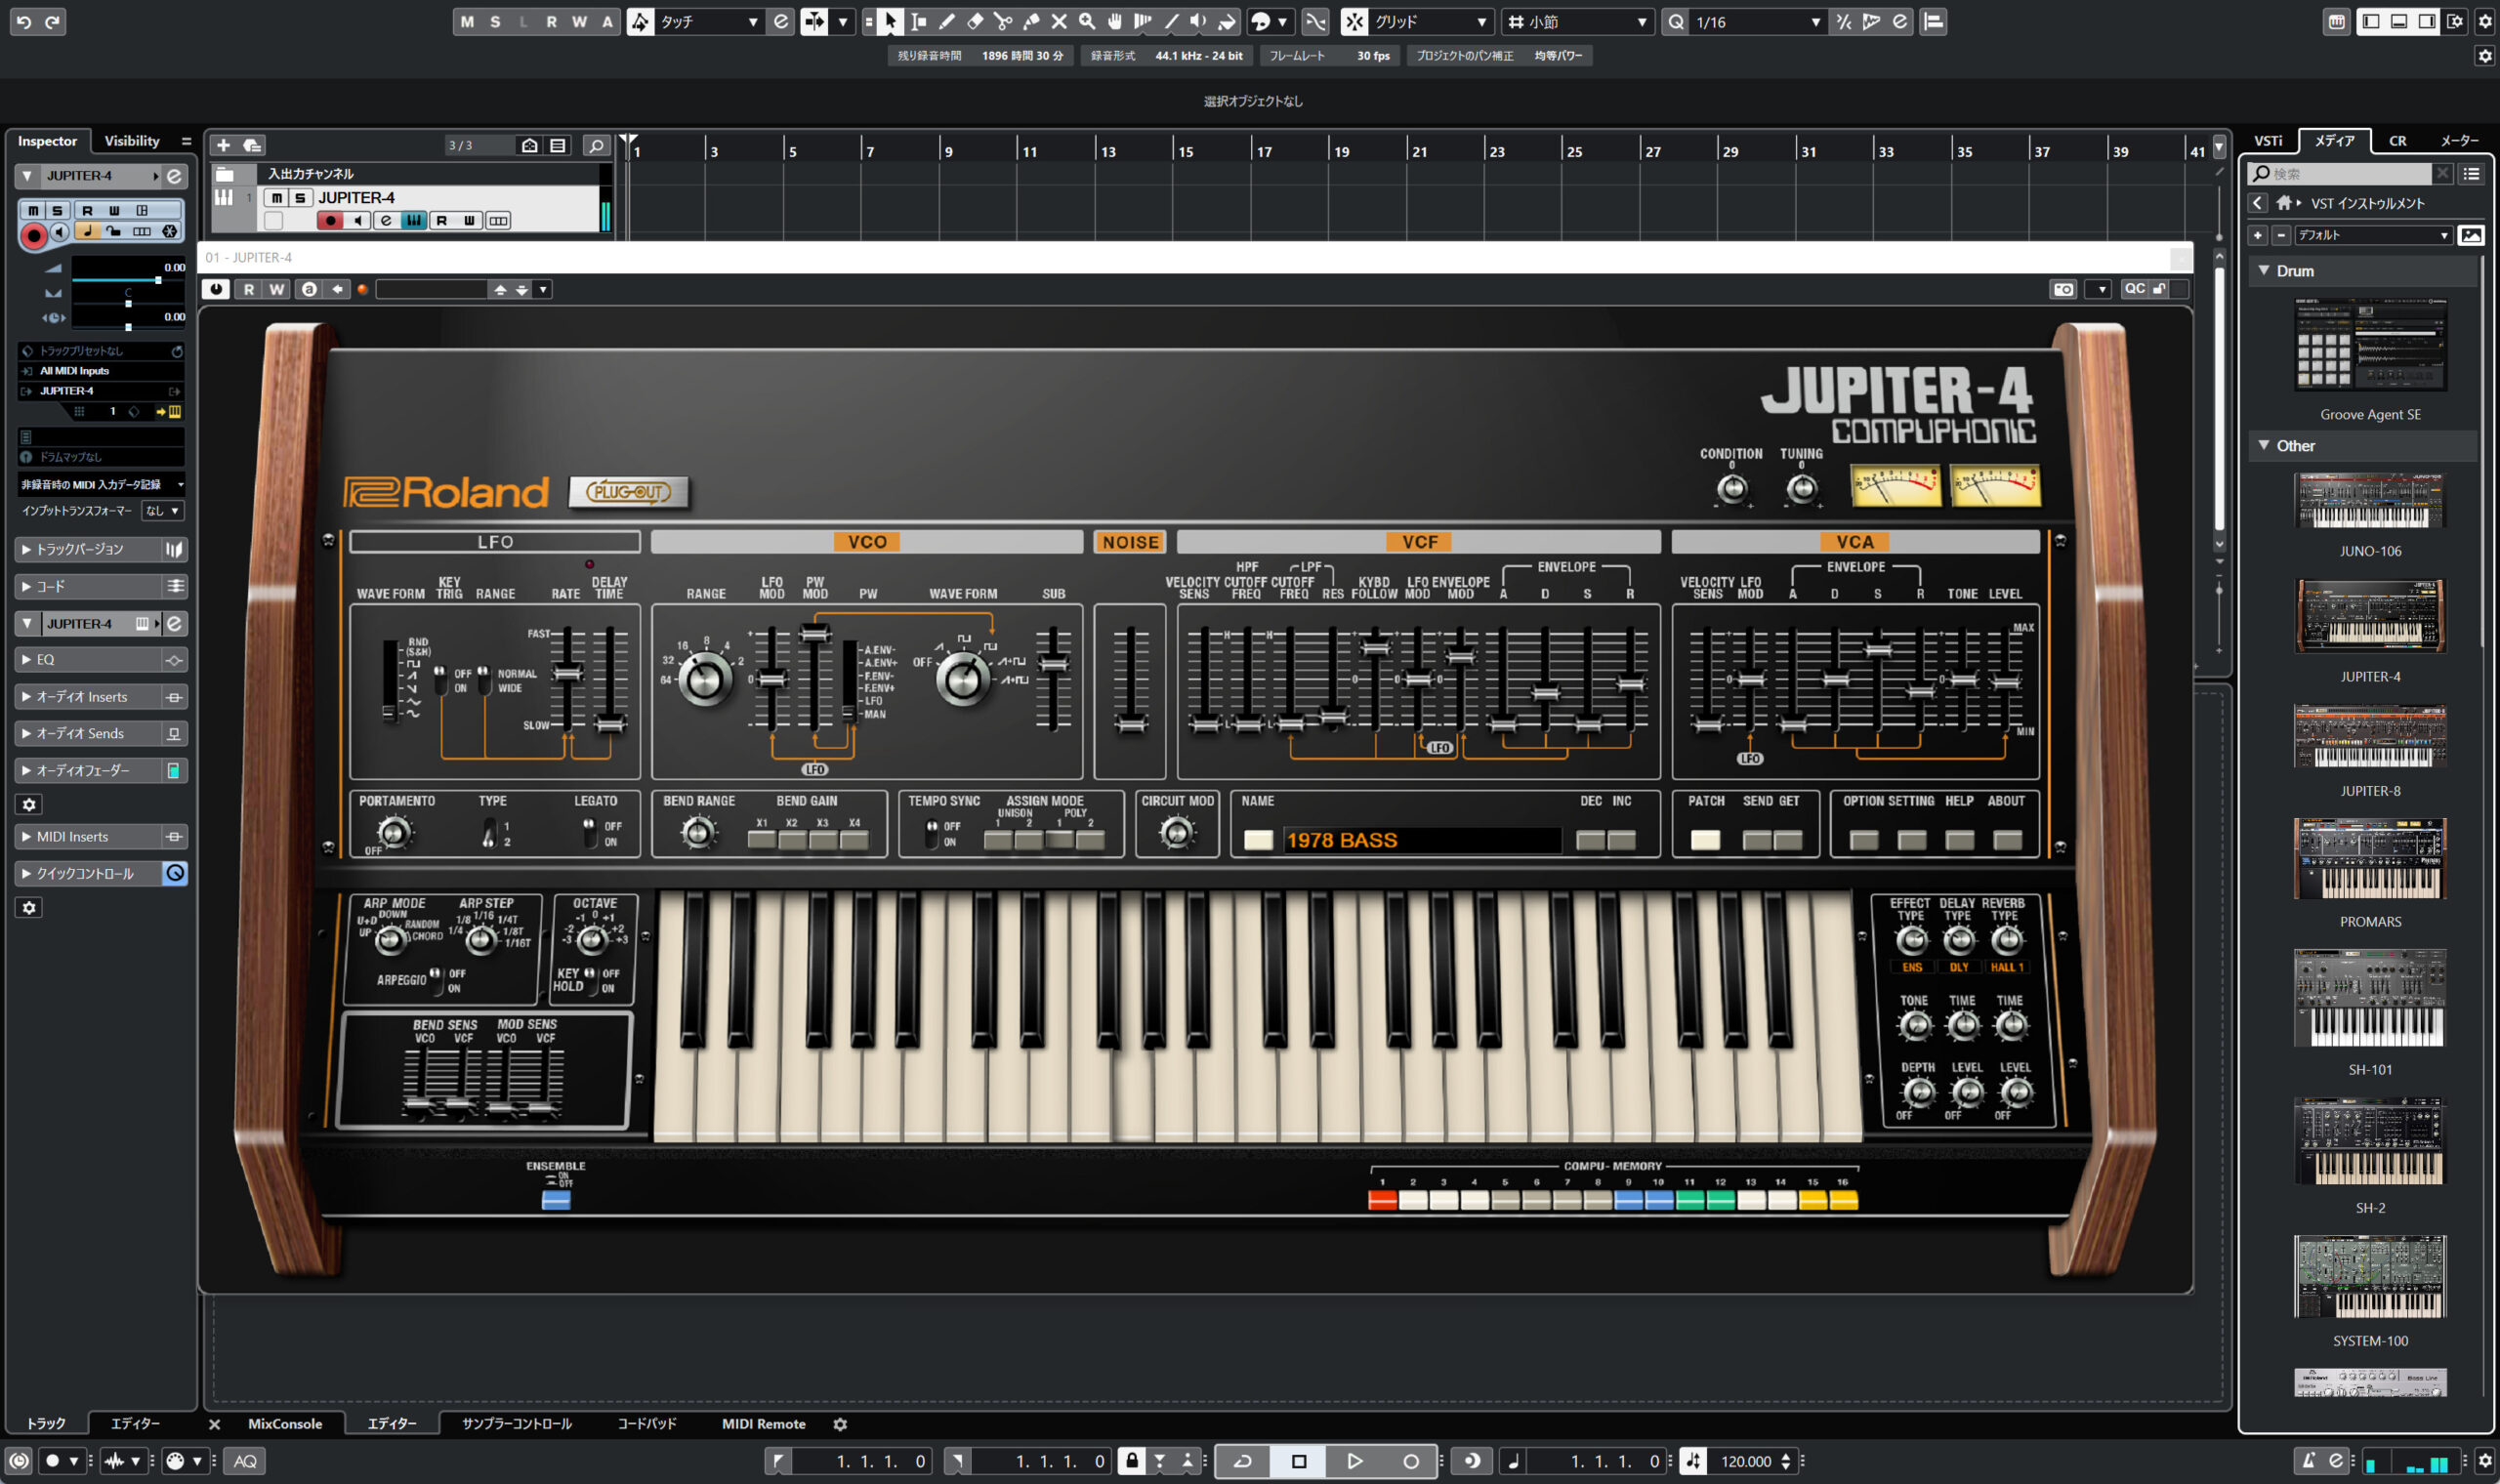This screenshot has height=1484, width=2500.
Task: Solo the JUPITER-4 track in track list
Action: pos(299,198)
